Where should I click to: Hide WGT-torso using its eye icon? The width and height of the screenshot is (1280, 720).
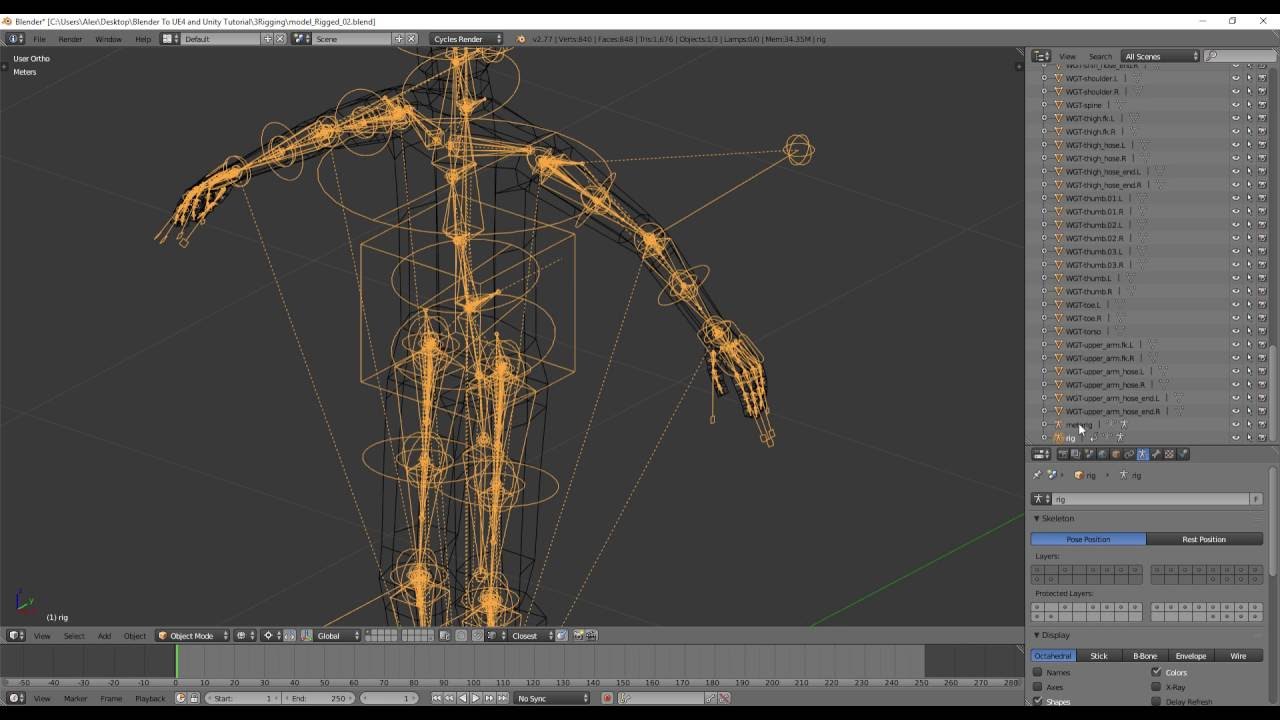point(1235,331)
